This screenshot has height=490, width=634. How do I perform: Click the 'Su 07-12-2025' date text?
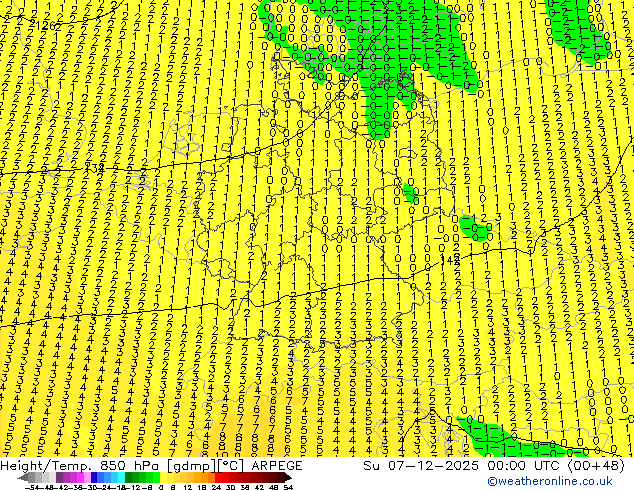click(423, 466)
